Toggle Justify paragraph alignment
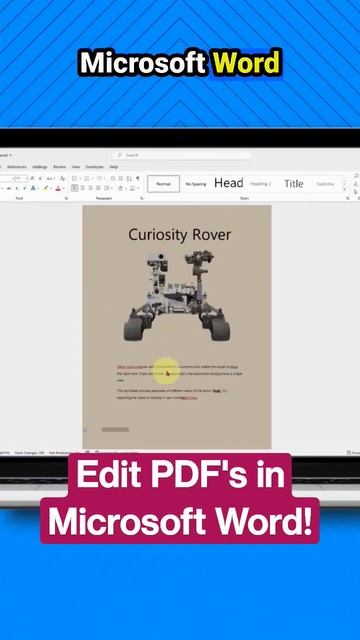This screenshot has width=360, height=640. tap(98, 188)
